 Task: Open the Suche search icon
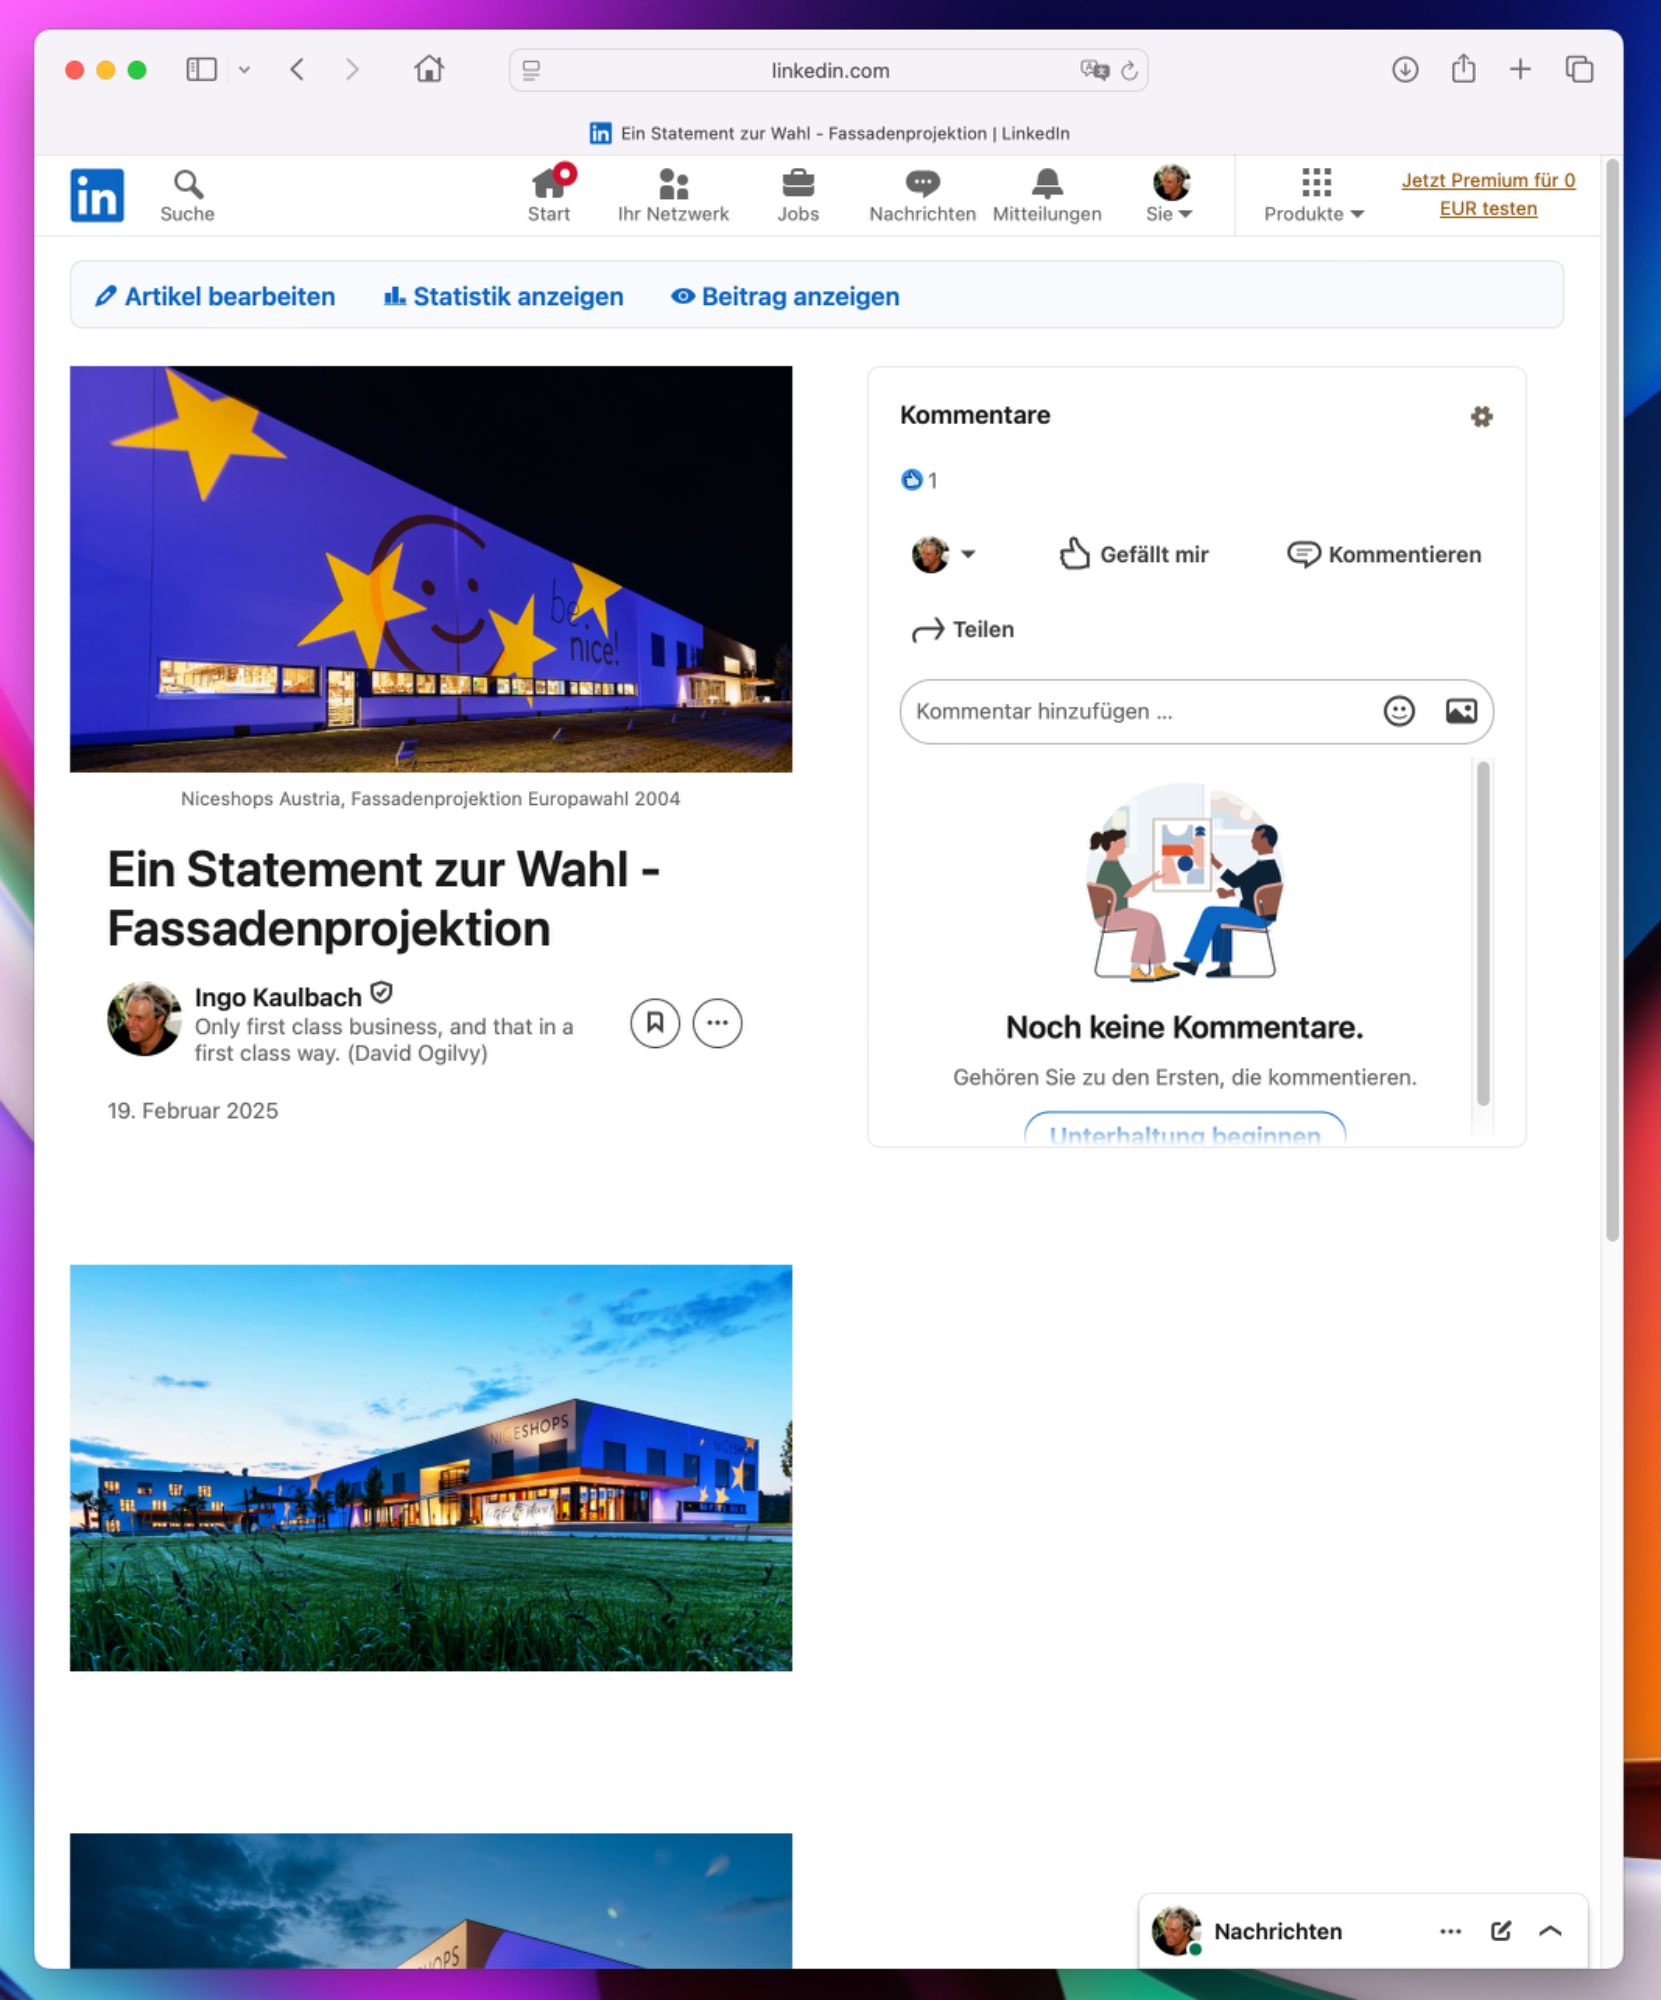187,185
